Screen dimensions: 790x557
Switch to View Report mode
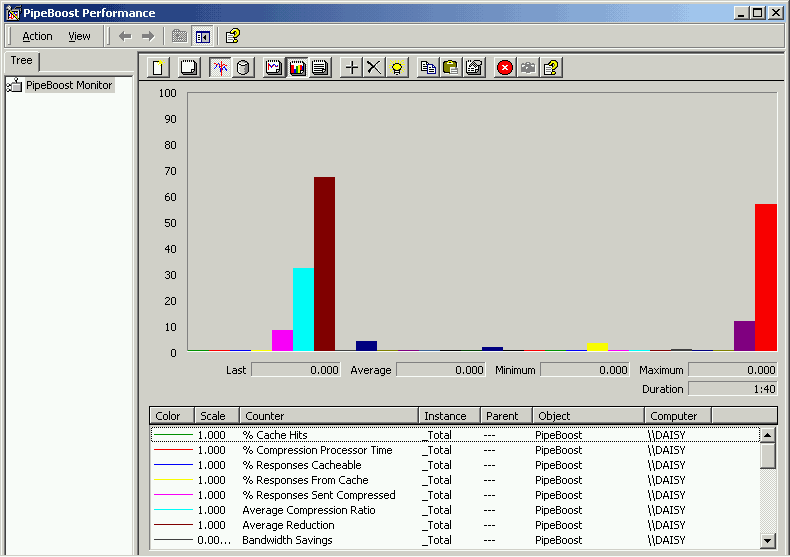click(320, 68)
